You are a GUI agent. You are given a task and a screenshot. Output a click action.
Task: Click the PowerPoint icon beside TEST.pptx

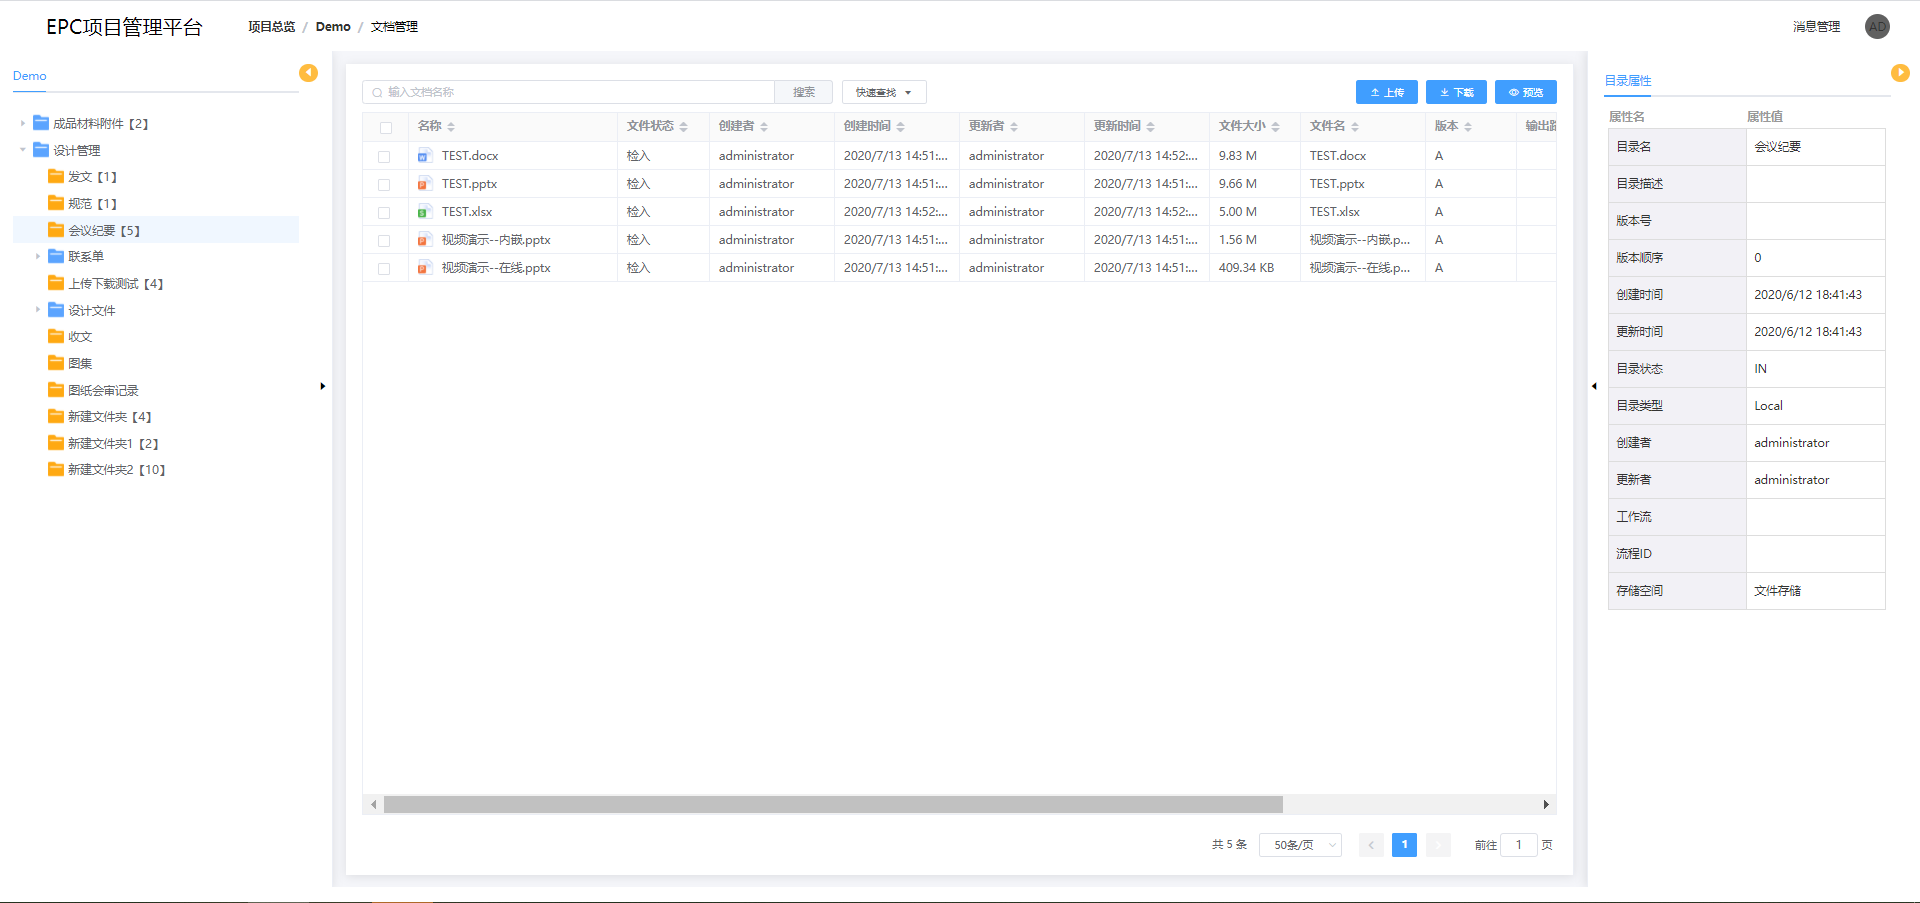[x=424, y=184]
